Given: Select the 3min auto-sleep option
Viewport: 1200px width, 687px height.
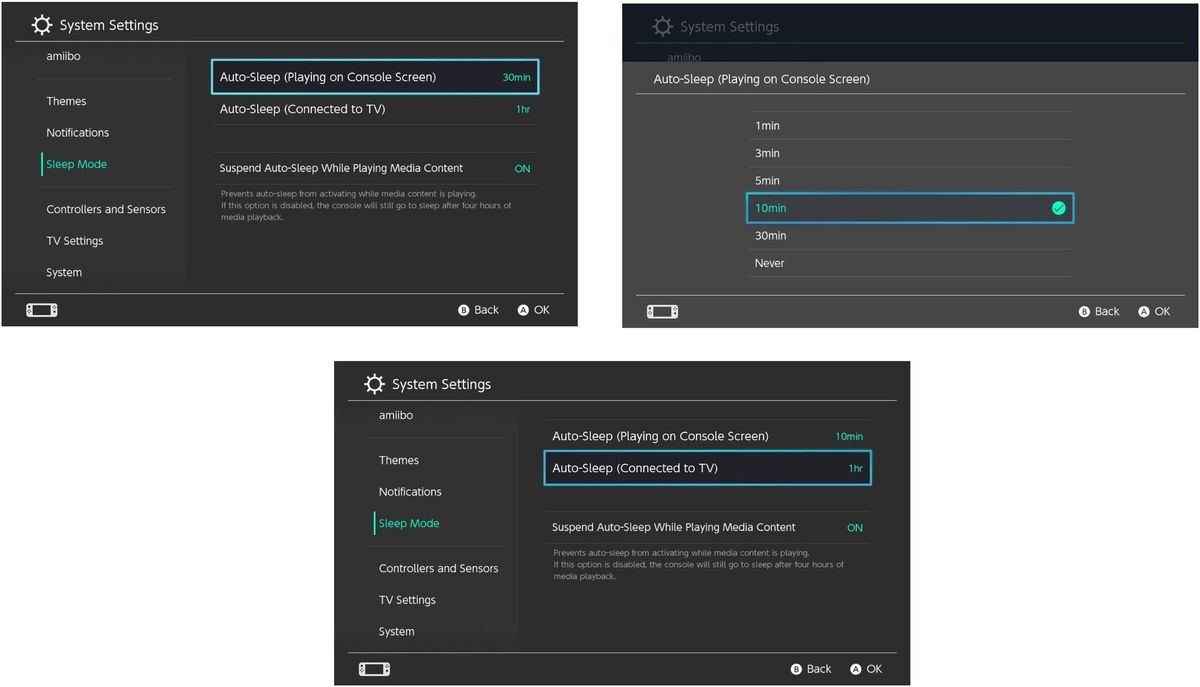Looking at the screenshot, I should 910,153.
